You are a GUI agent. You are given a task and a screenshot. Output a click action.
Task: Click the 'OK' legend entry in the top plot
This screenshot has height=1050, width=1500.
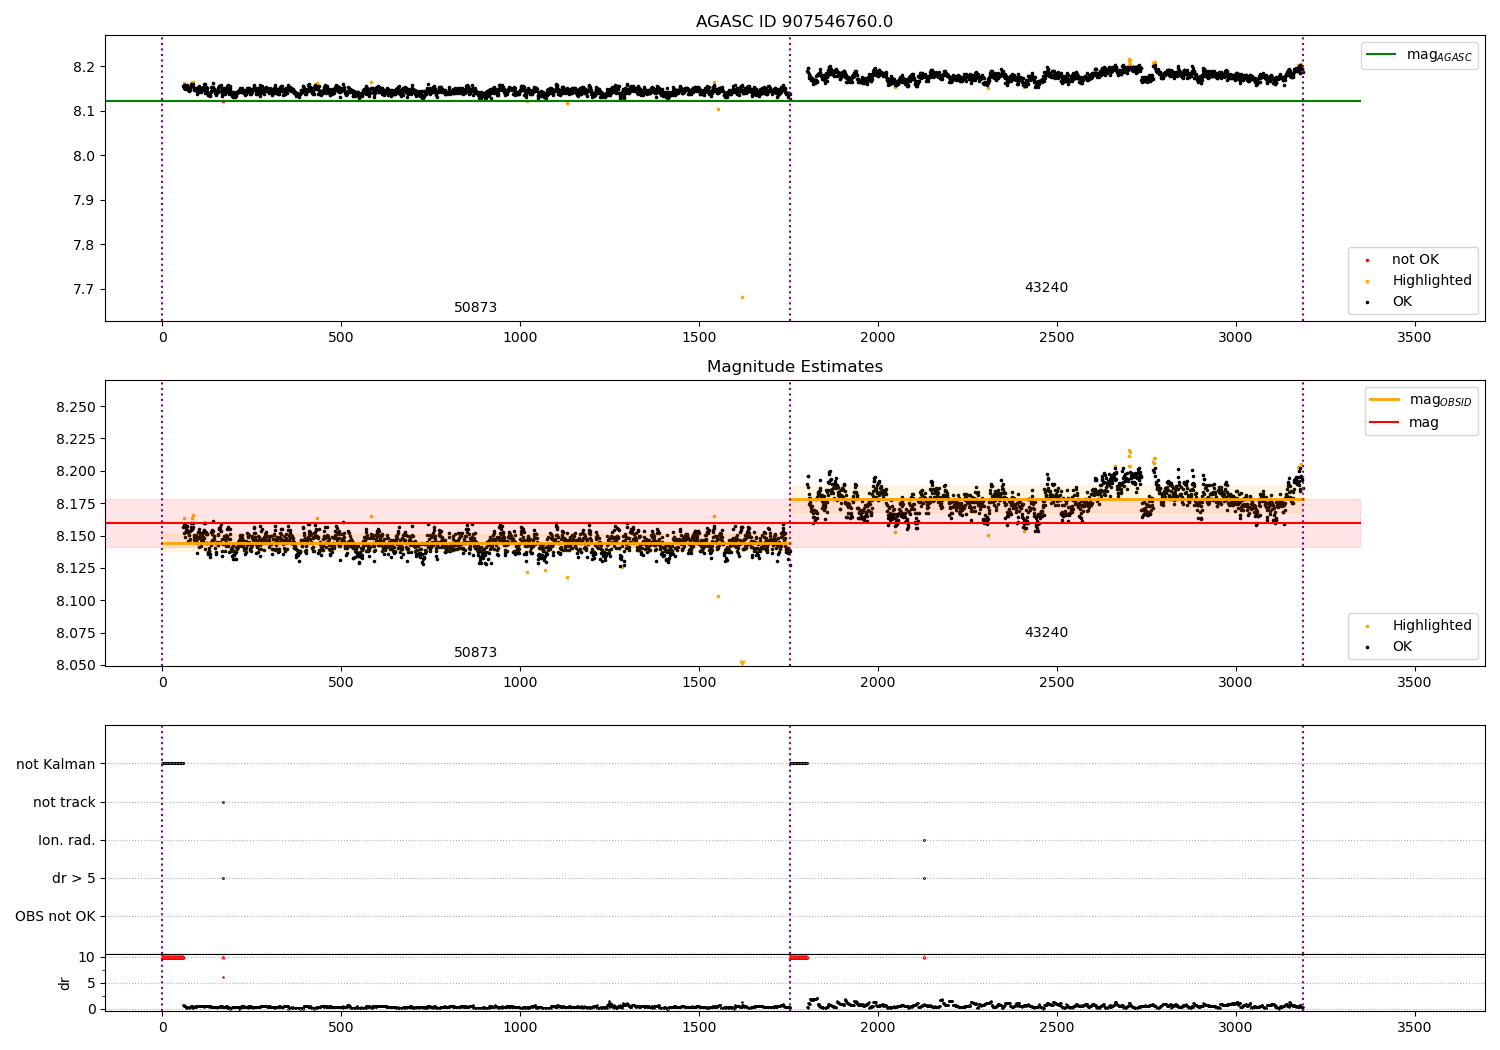click(1390, 302)
